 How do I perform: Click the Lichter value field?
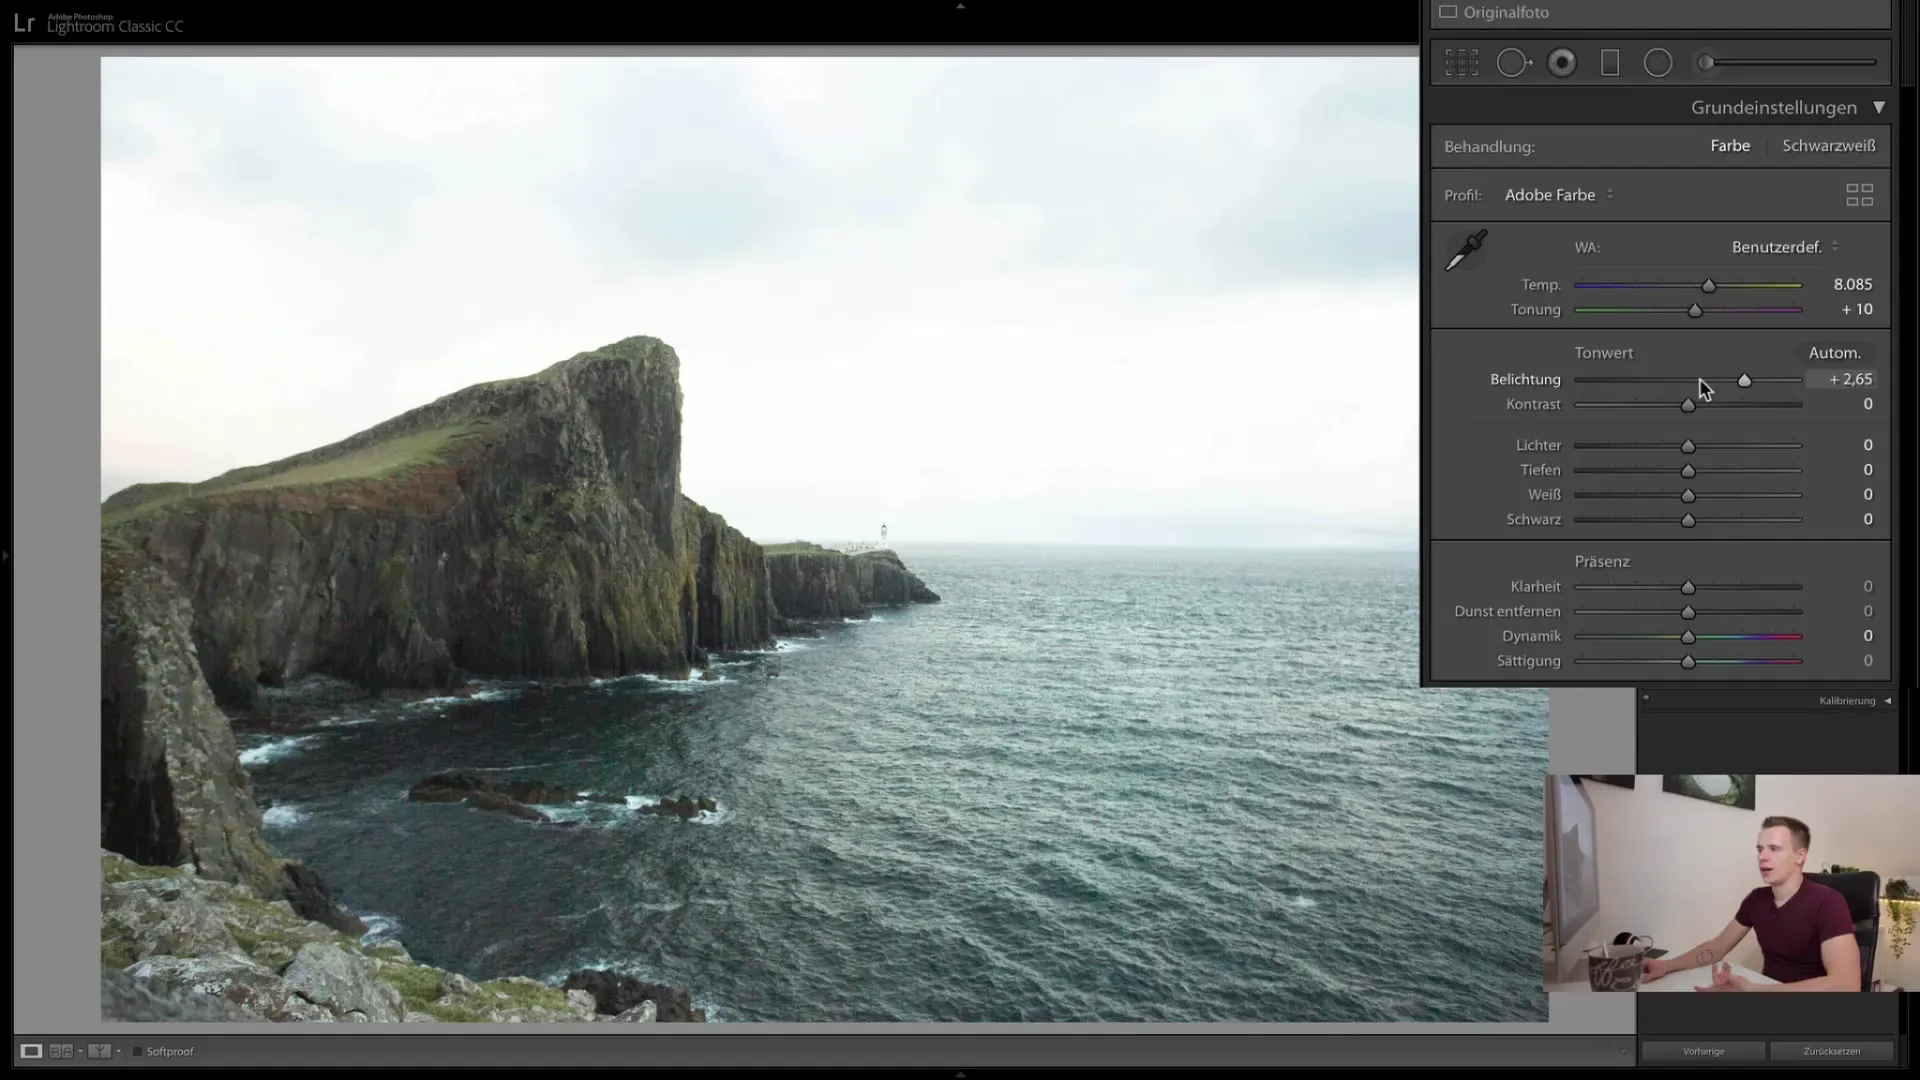pos(1867,445)
